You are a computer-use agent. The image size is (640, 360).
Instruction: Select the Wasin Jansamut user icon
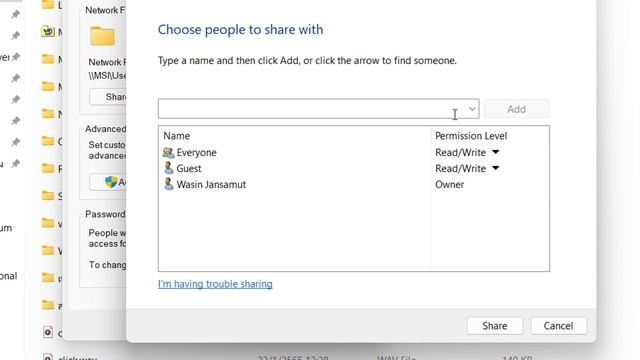168,184
